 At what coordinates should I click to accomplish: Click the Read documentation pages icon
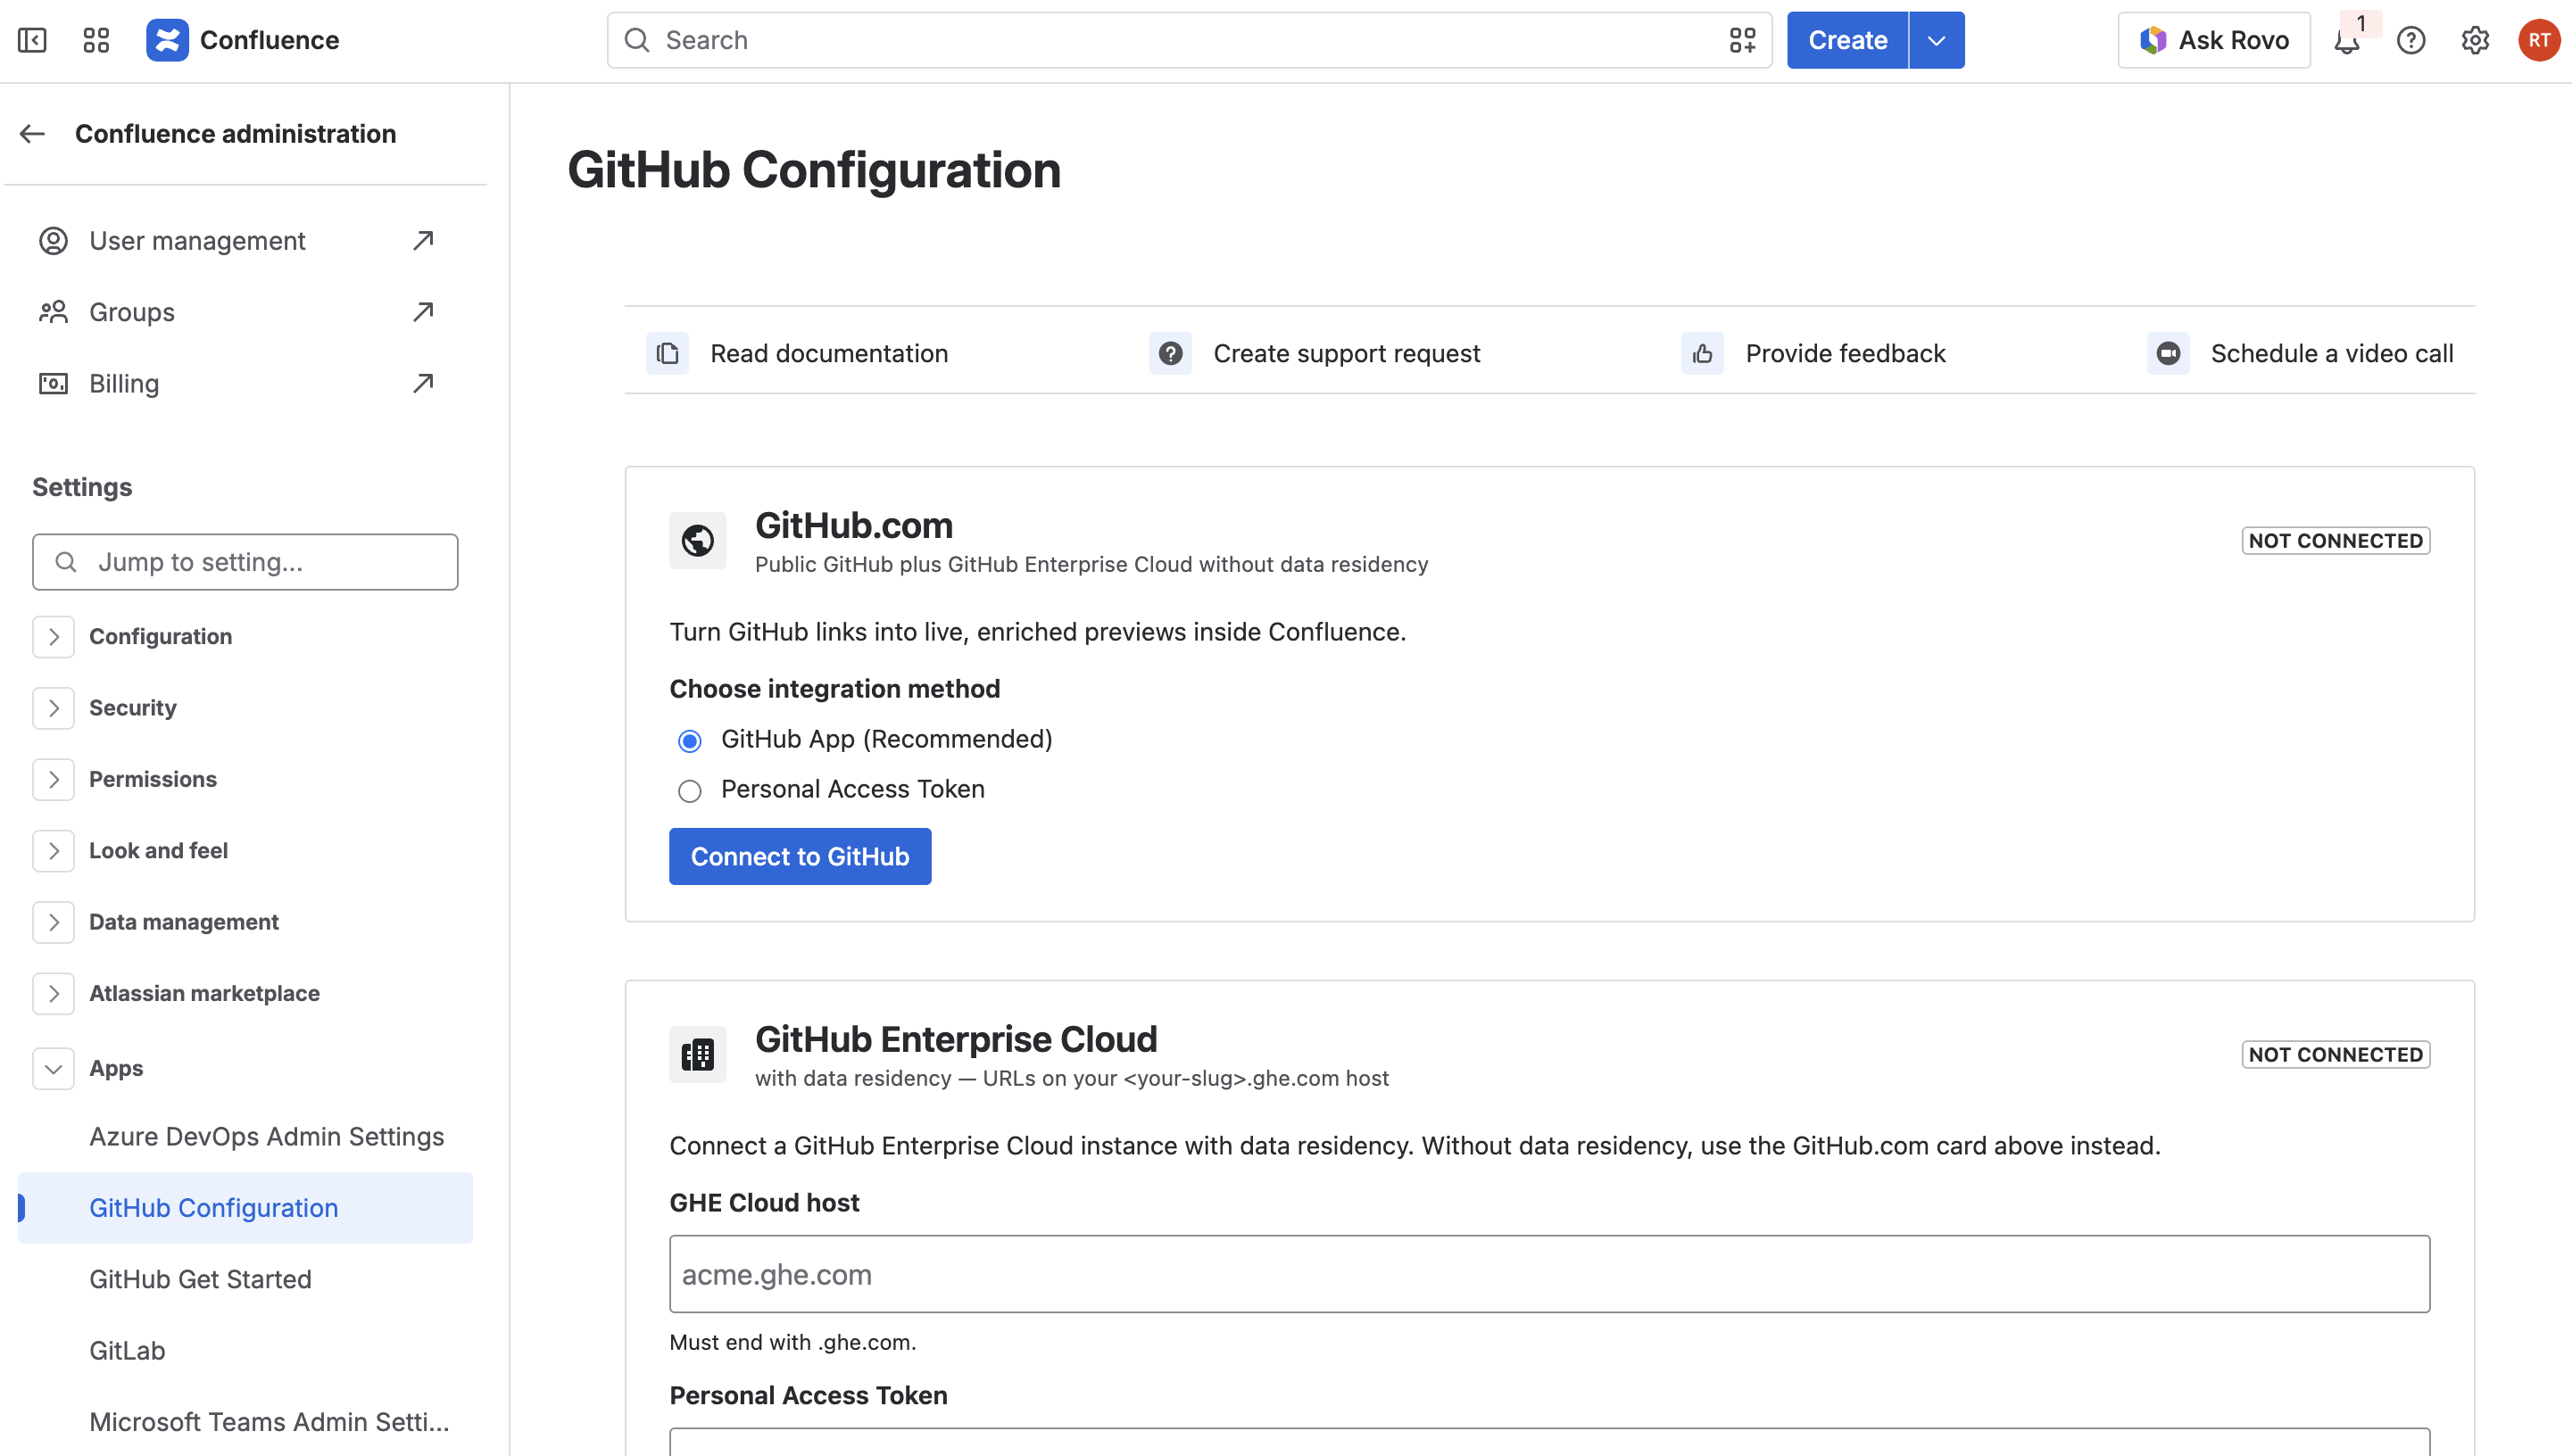click(x=667, y=353)
